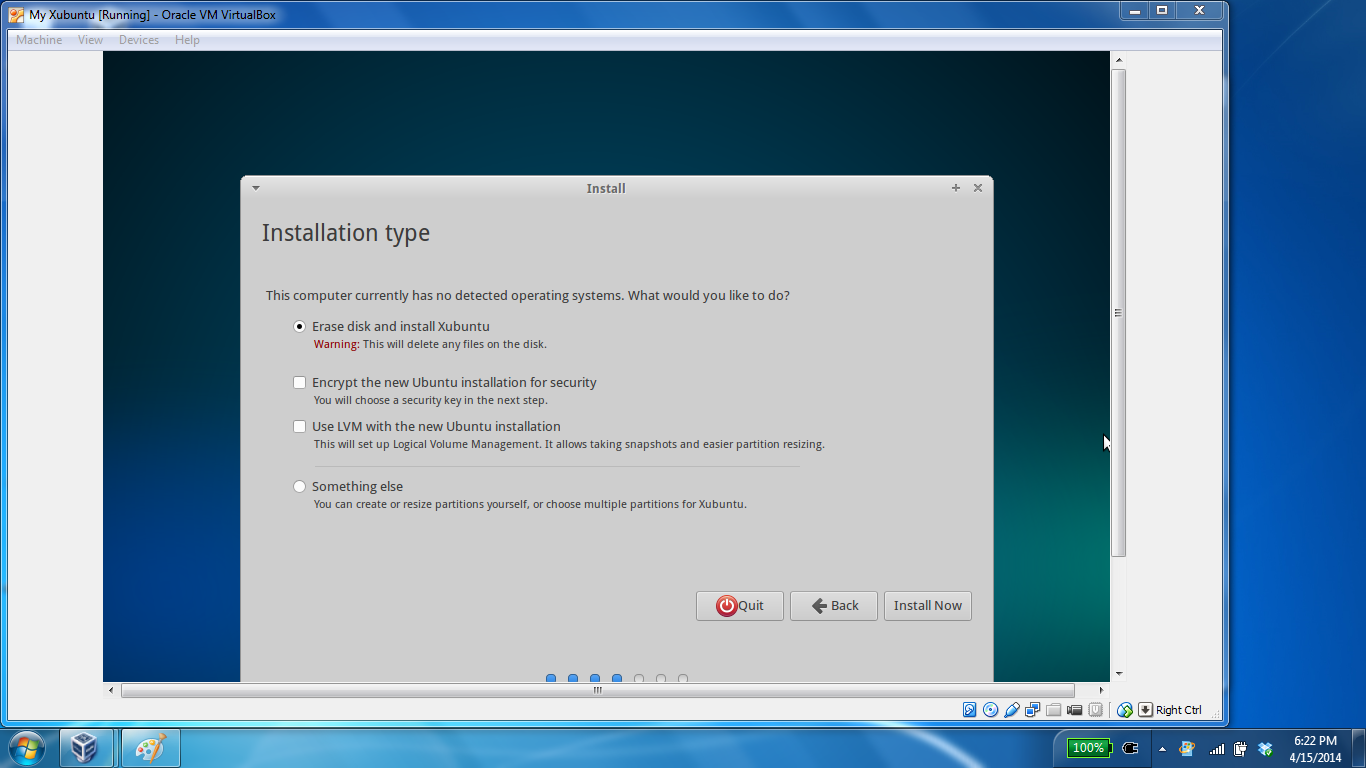Click the virtualization CPU chip status icon
The width and height of the screenshot is (1366, 768).
(1095, 710)
